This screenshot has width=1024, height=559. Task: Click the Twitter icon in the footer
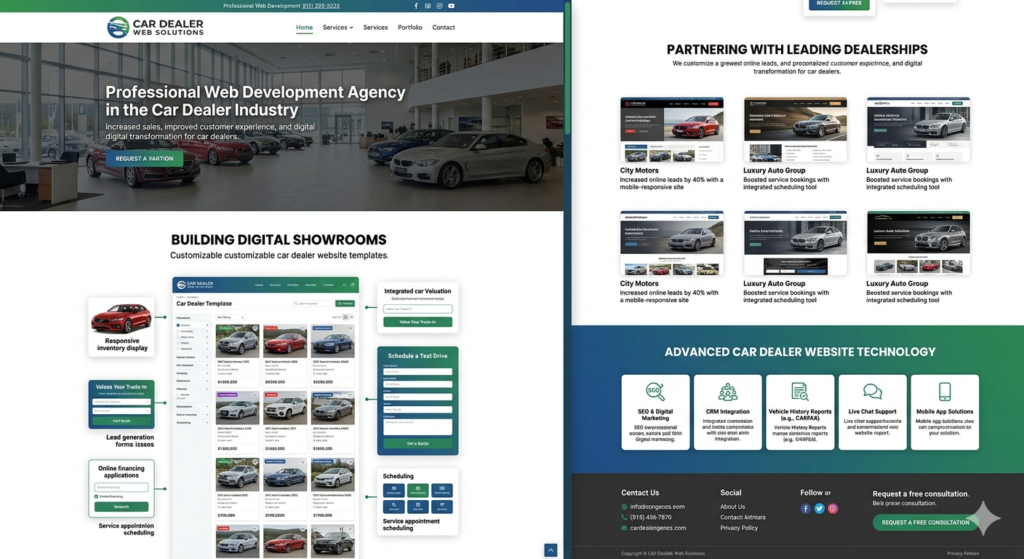(x=819, y=508)
